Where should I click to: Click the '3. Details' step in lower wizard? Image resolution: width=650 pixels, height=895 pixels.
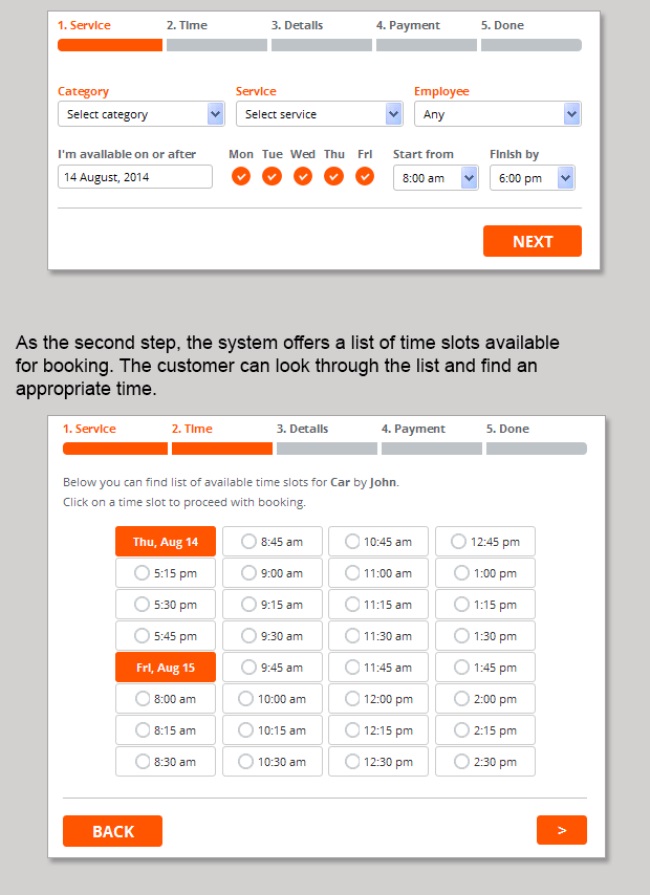pos(303,429)
